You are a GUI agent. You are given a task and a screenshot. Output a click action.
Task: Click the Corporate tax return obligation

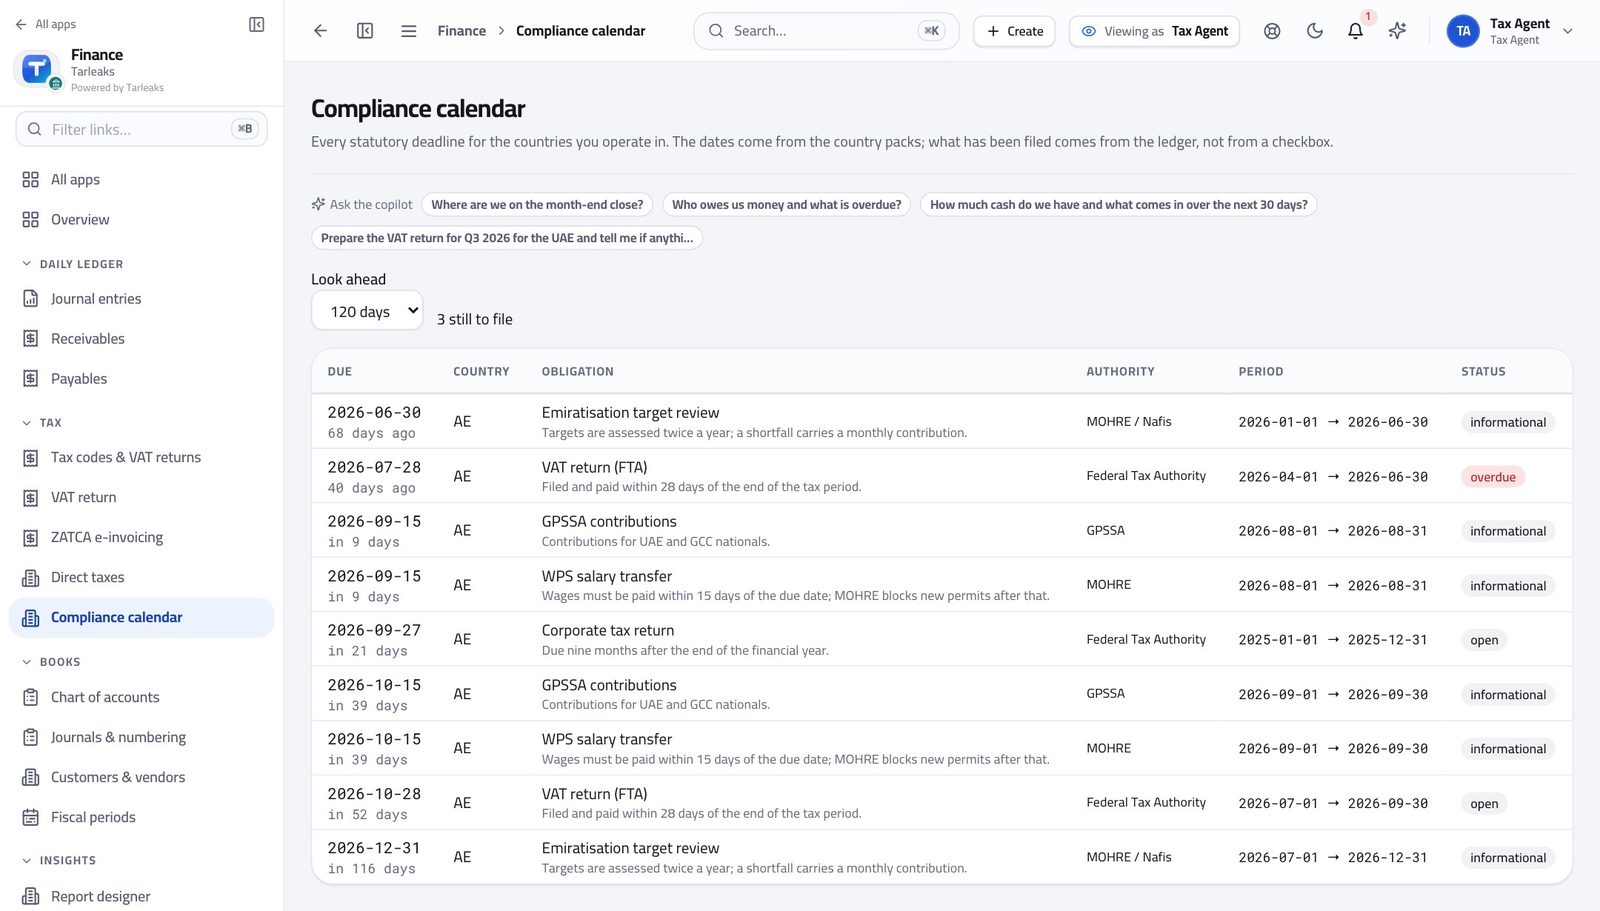(607, 631)
